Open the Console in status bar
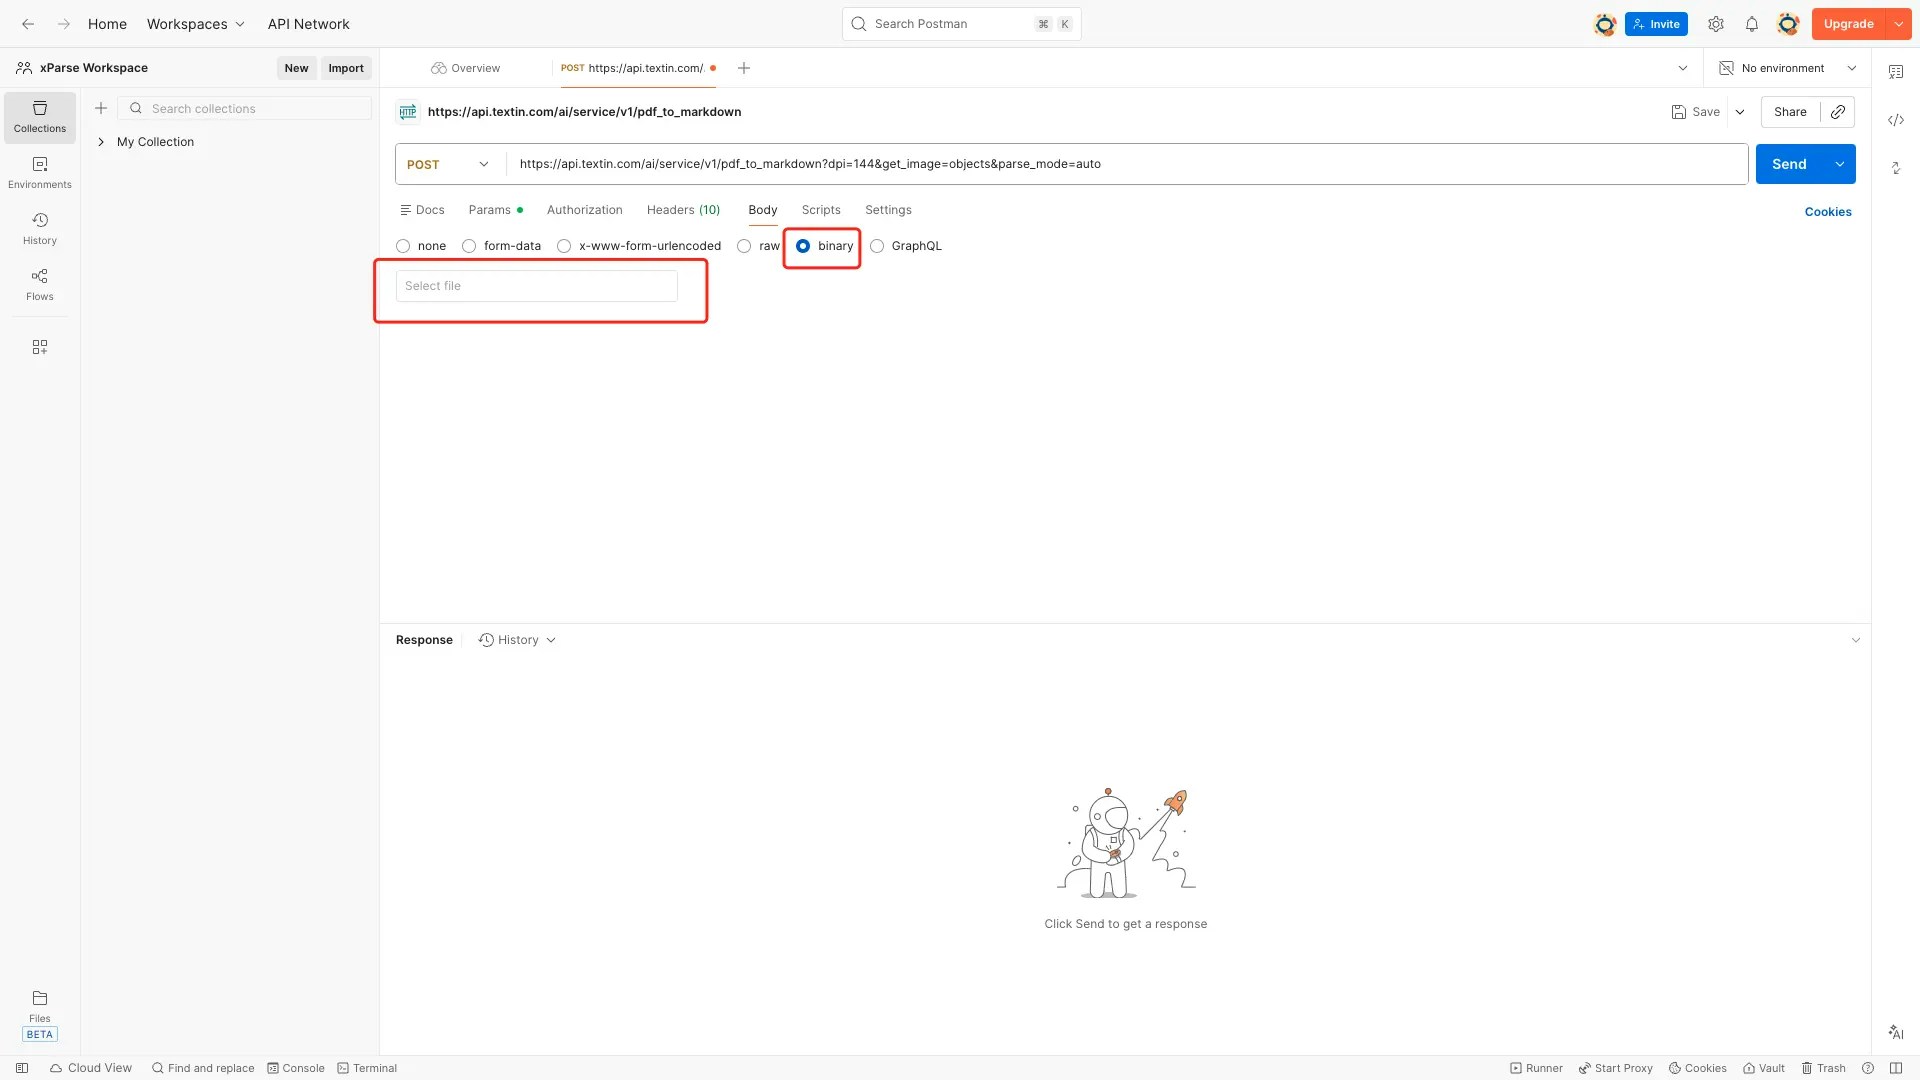 click(296, 1068)
